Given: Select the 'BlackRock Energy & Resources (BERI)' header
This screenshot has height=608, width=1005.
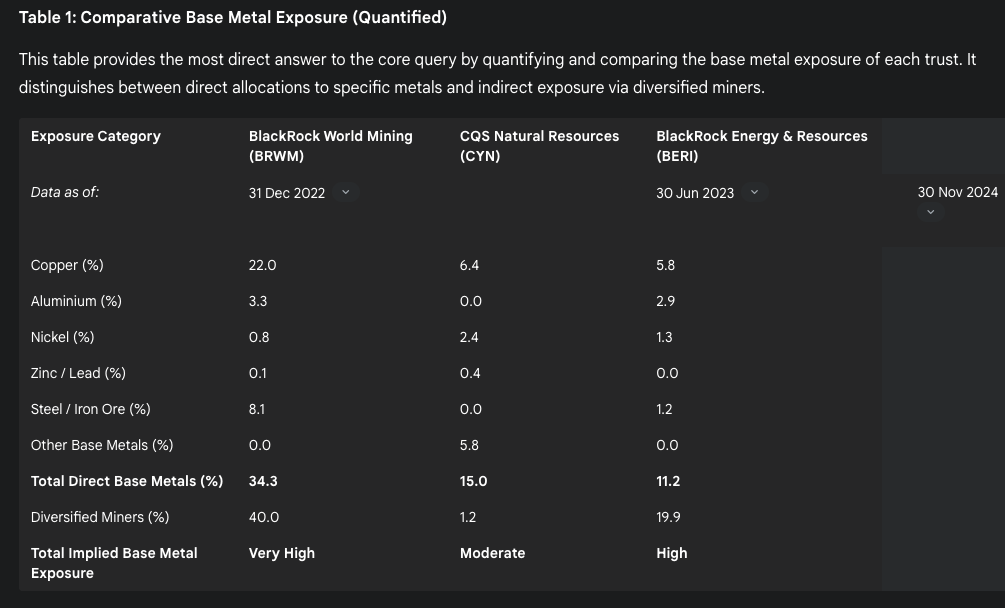Looking at the screenshot, I should point(762,146).
